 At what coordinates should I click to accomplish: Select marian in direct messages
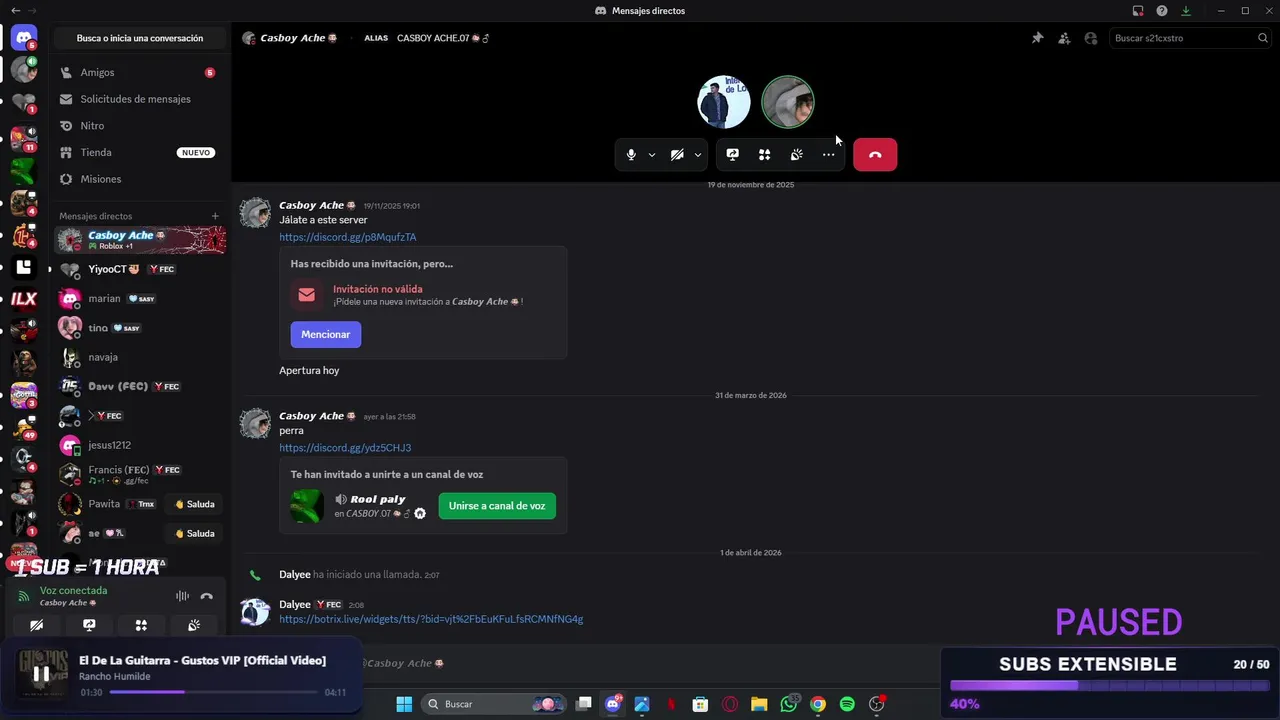coord(140,298)
